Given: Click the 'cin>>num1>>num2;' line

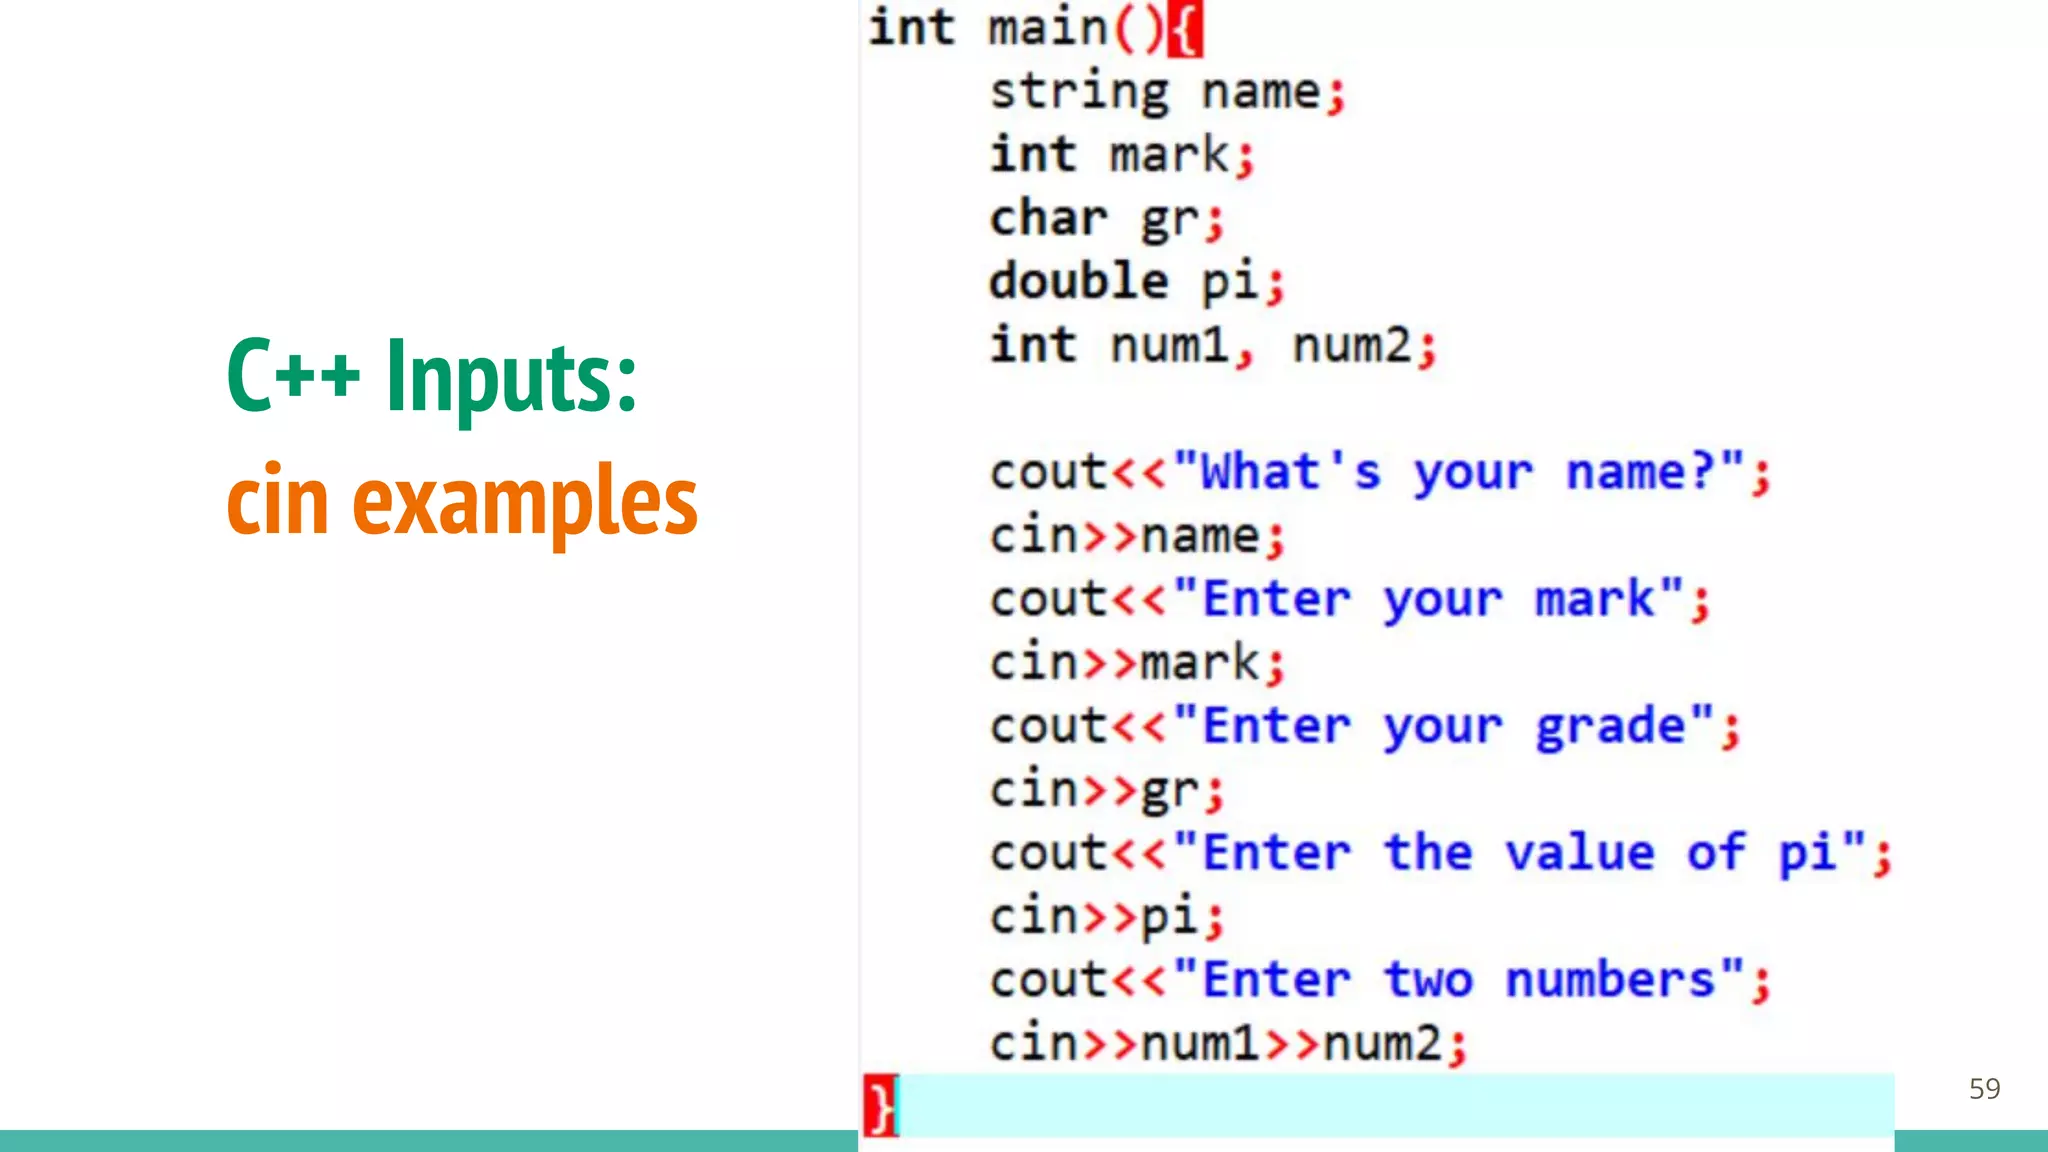Looking at the screenshot, I should point(1229,1044).
